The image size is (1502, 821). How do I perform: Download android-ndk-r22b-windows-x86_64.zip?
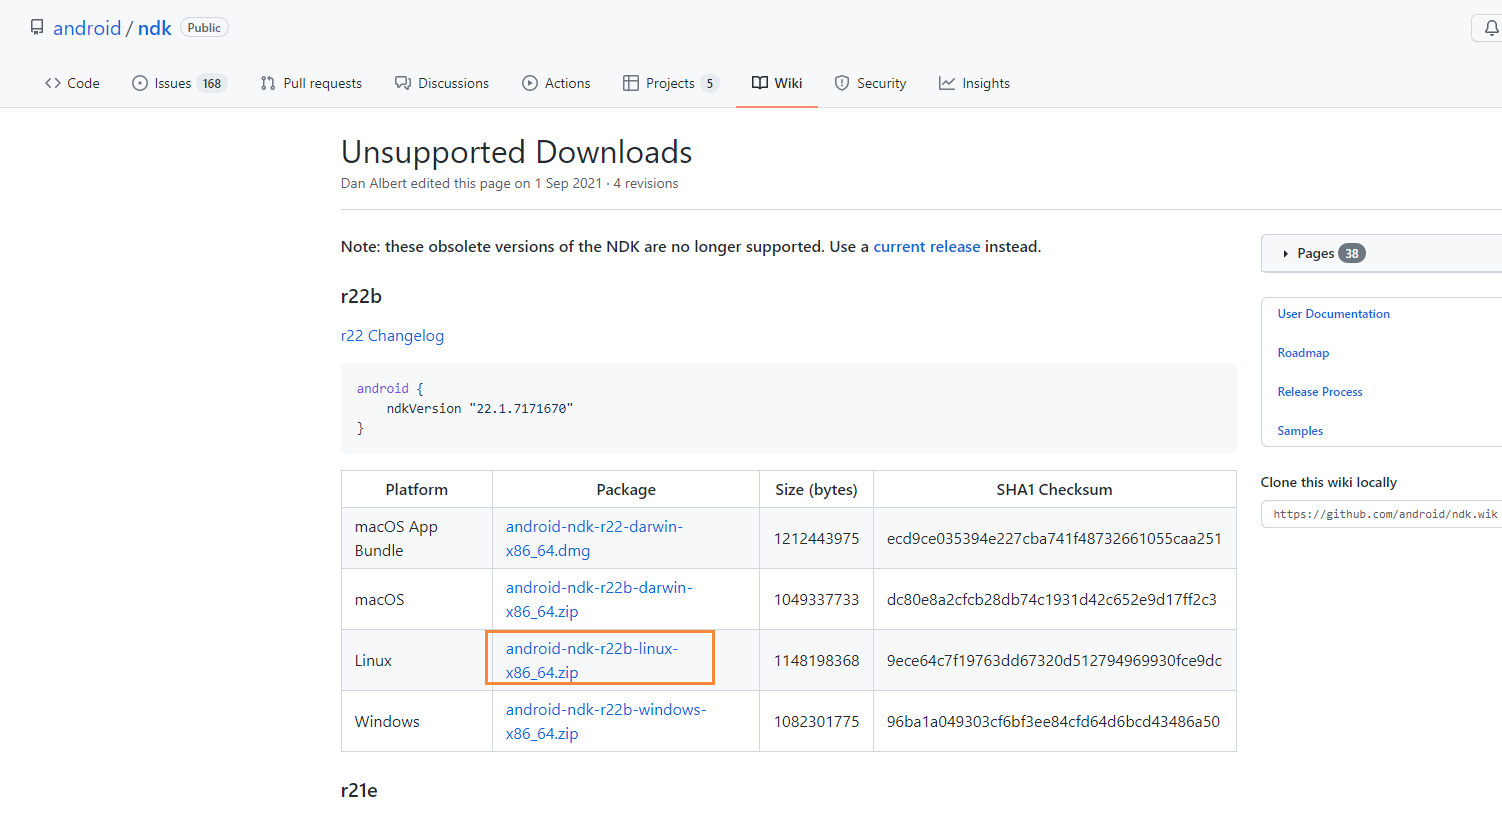tap(606, 721)
